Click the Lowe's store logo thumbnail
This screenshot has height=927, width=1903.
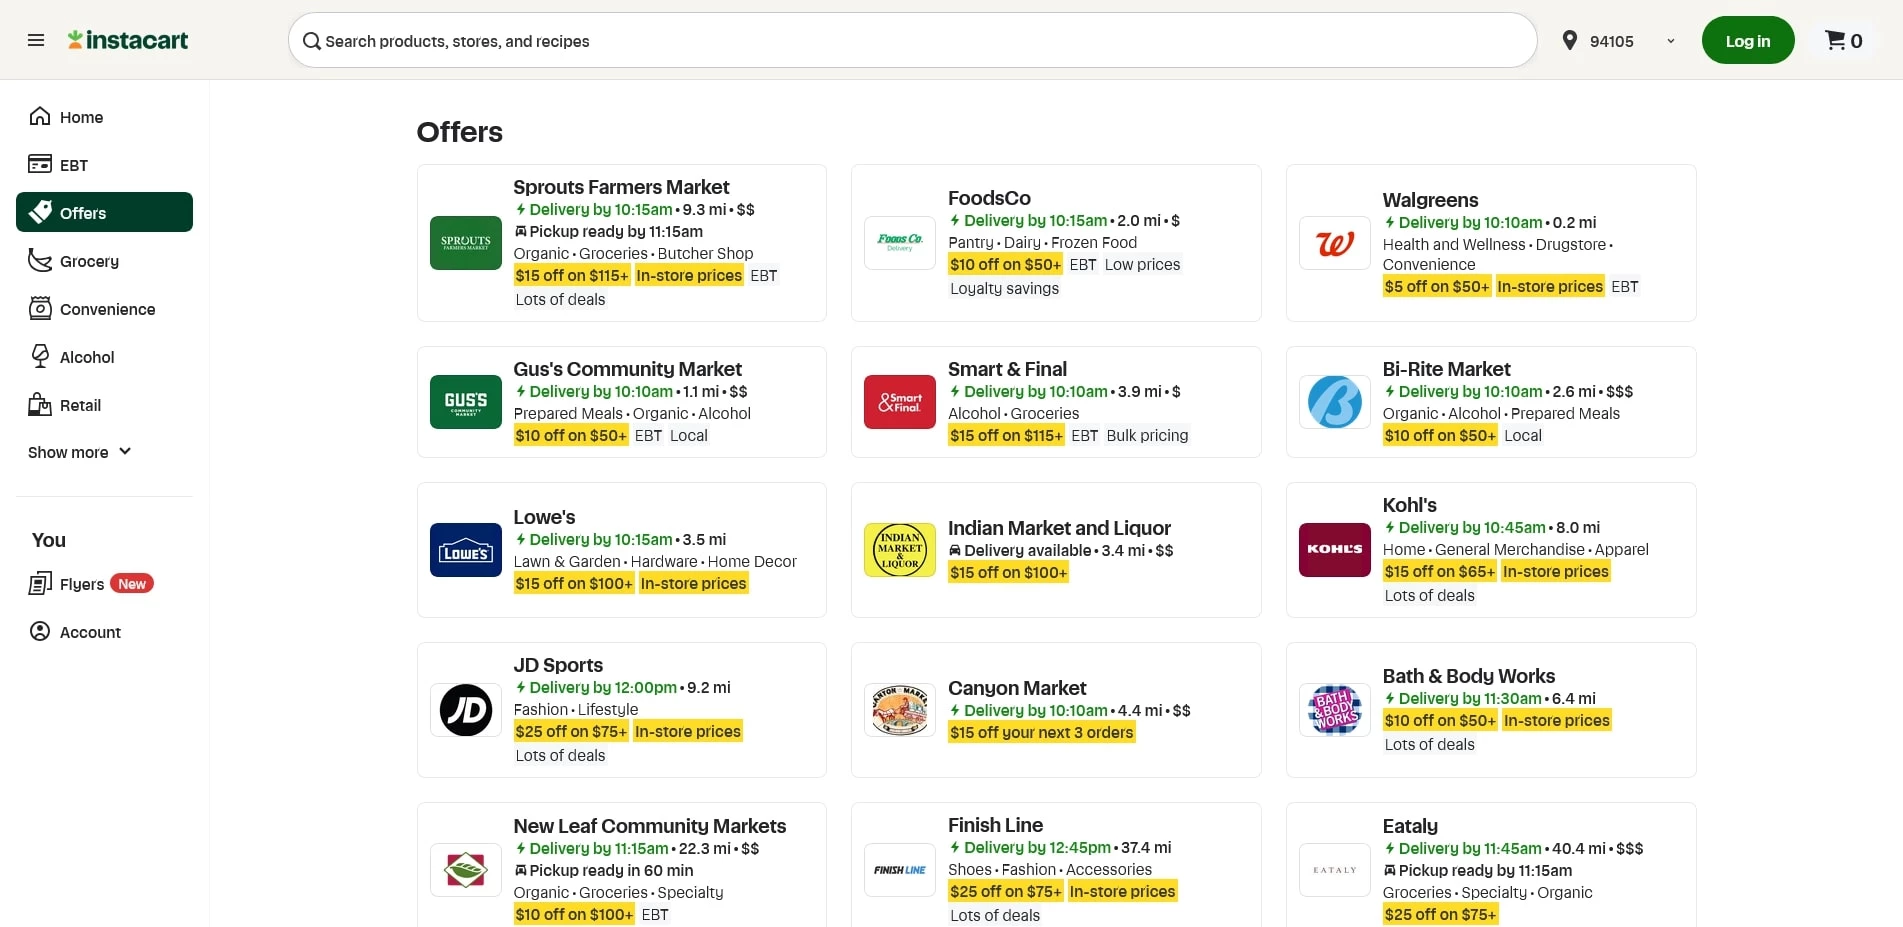coord(465,549)
